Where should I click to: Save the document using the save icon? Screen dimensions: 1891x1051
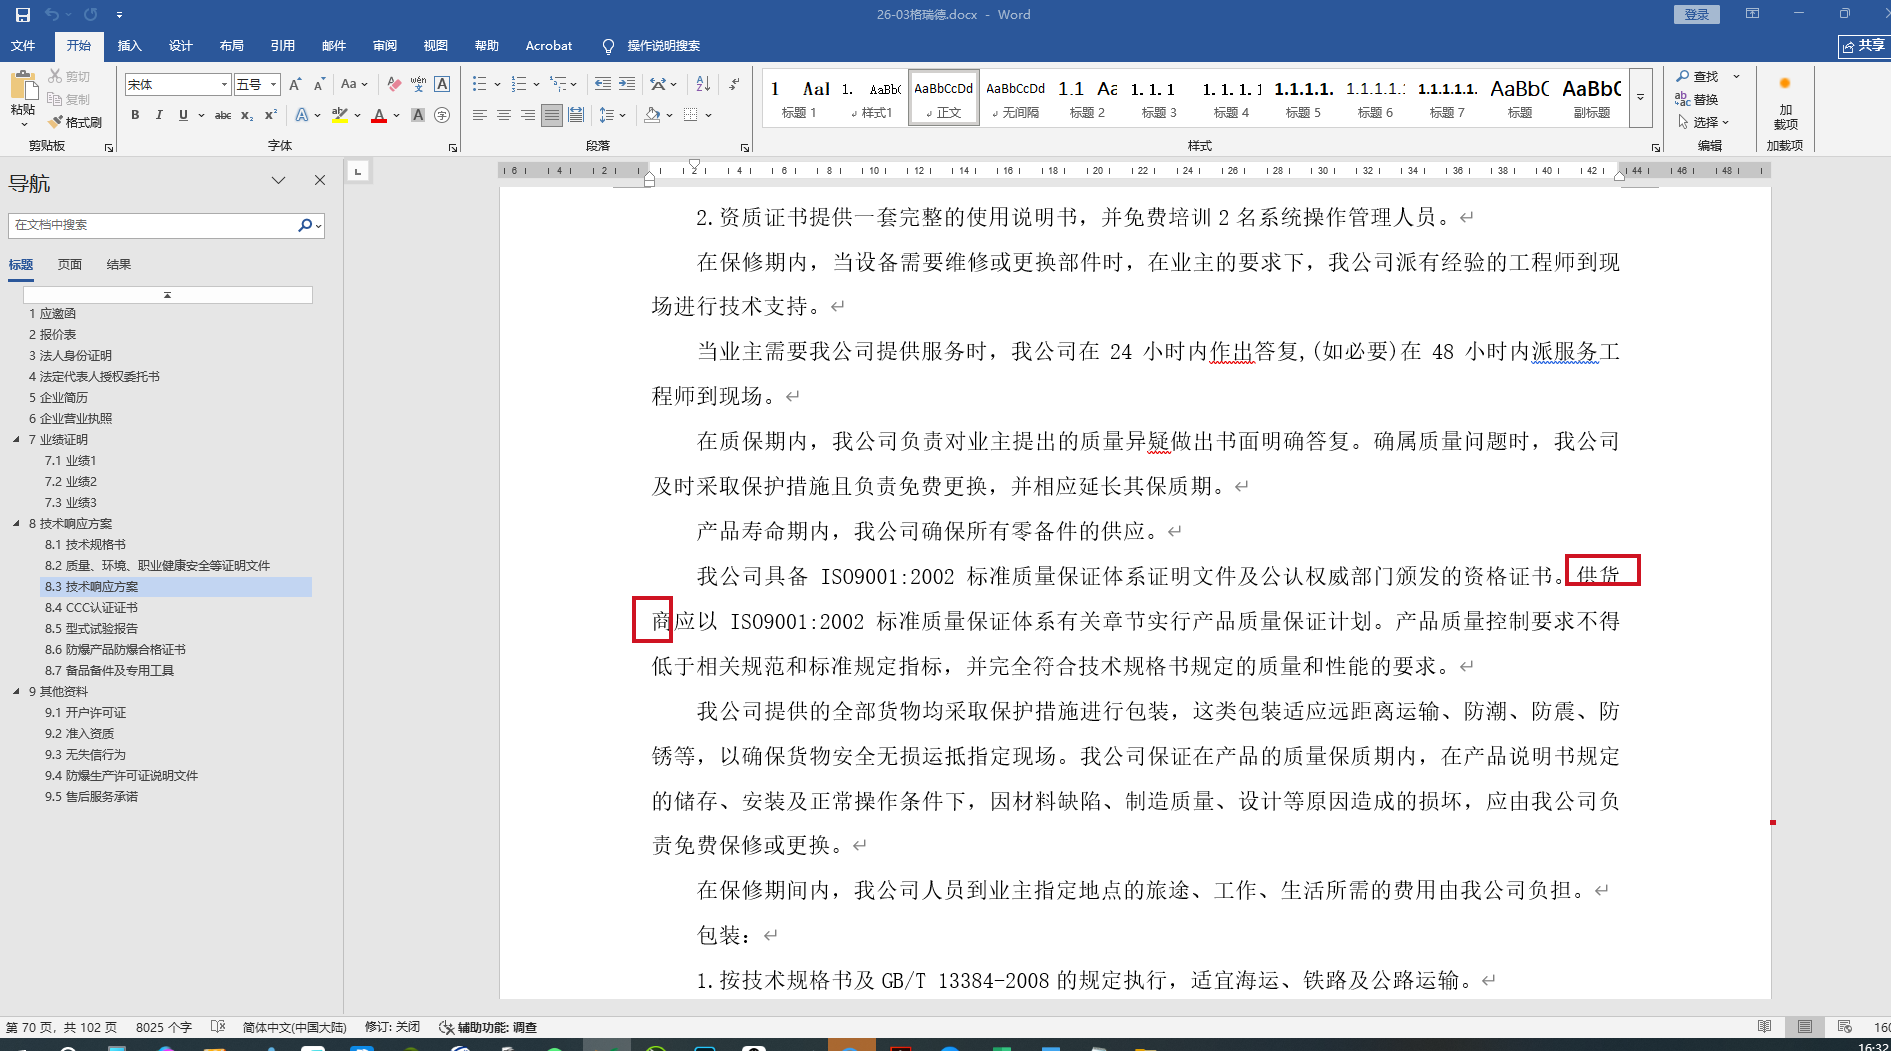pyautogui.click(x=22, y=15)
